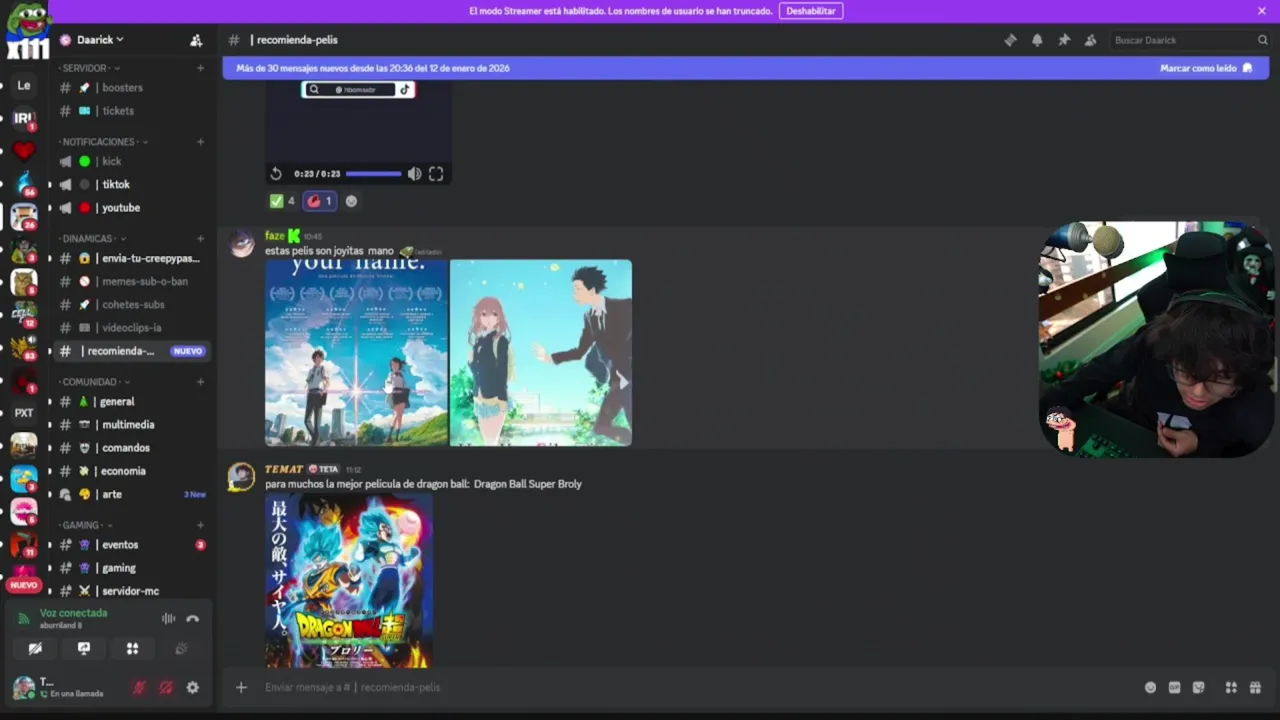Select the recomienda-pelis channel in sidebar

tap(132, 351)
